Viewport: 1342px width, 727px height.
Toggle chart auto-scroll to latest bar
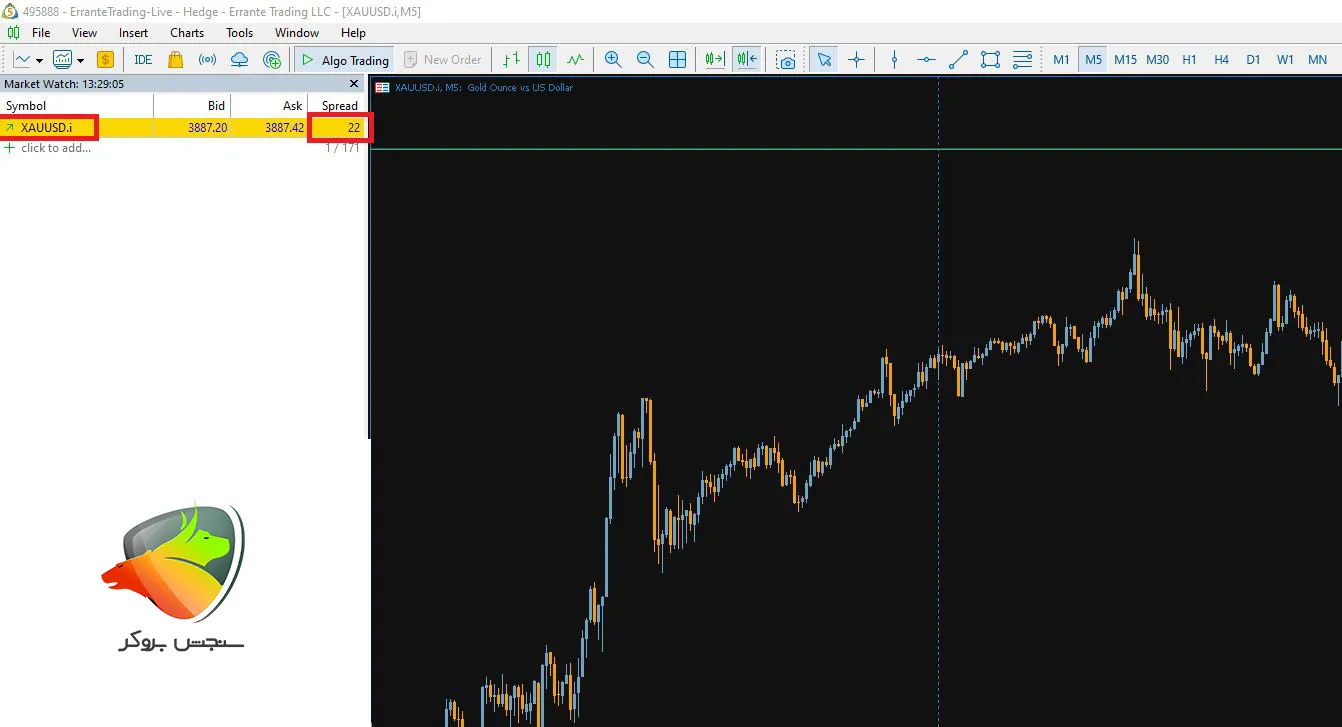[714, 60]
